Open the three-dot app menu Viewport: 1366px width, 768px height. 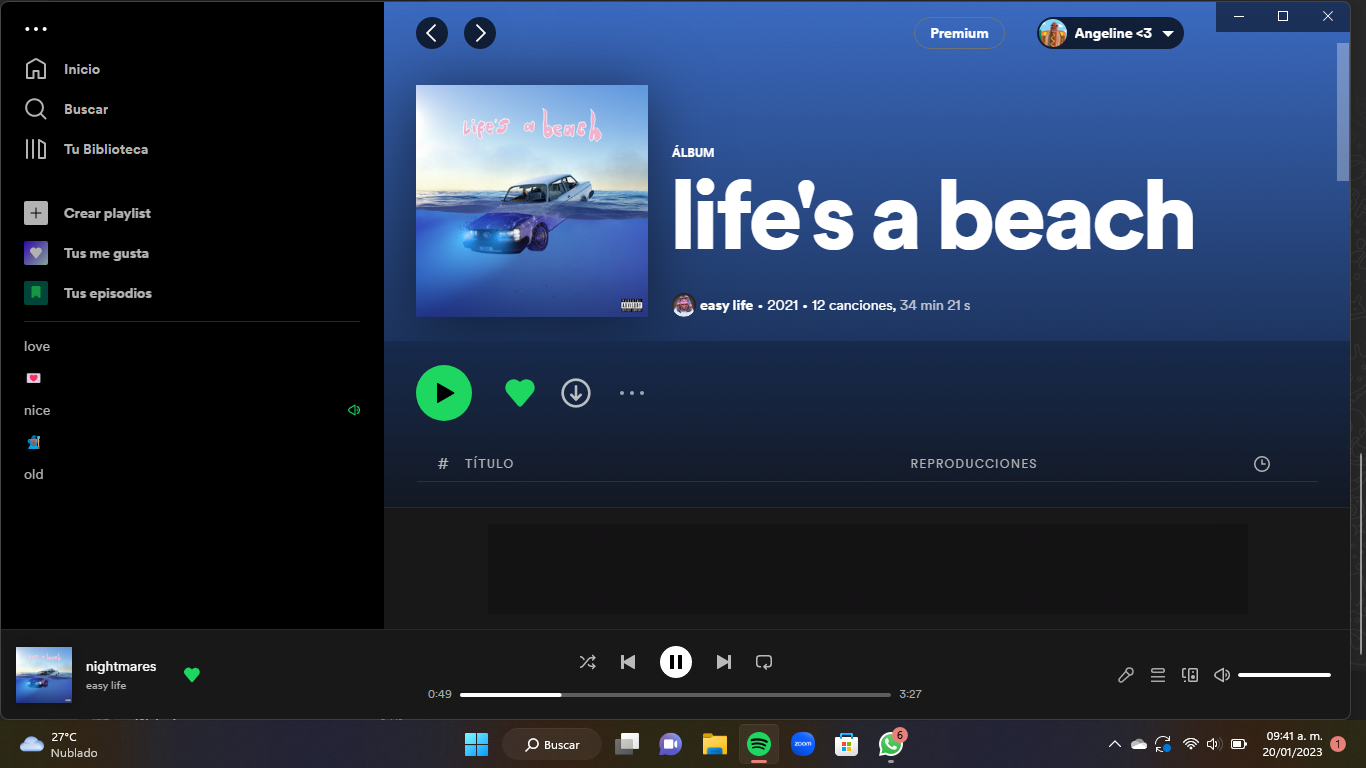pos(36,29)
